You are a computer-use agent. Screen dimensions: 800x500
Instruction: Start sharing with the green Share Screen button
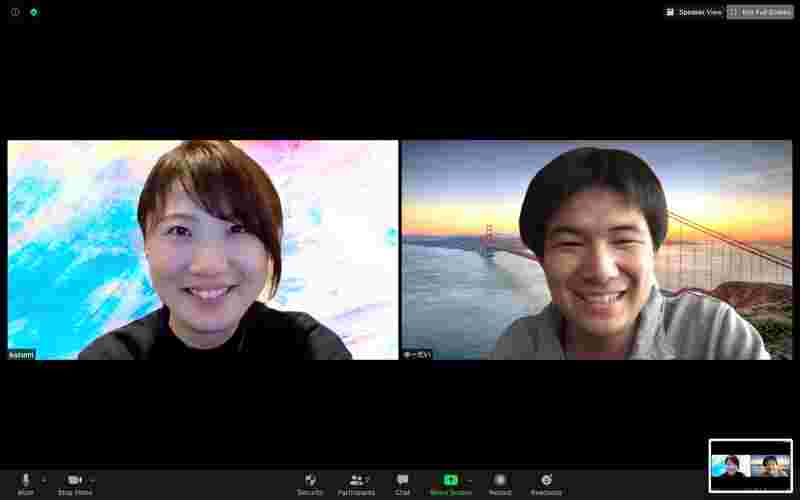coord(451,483)
